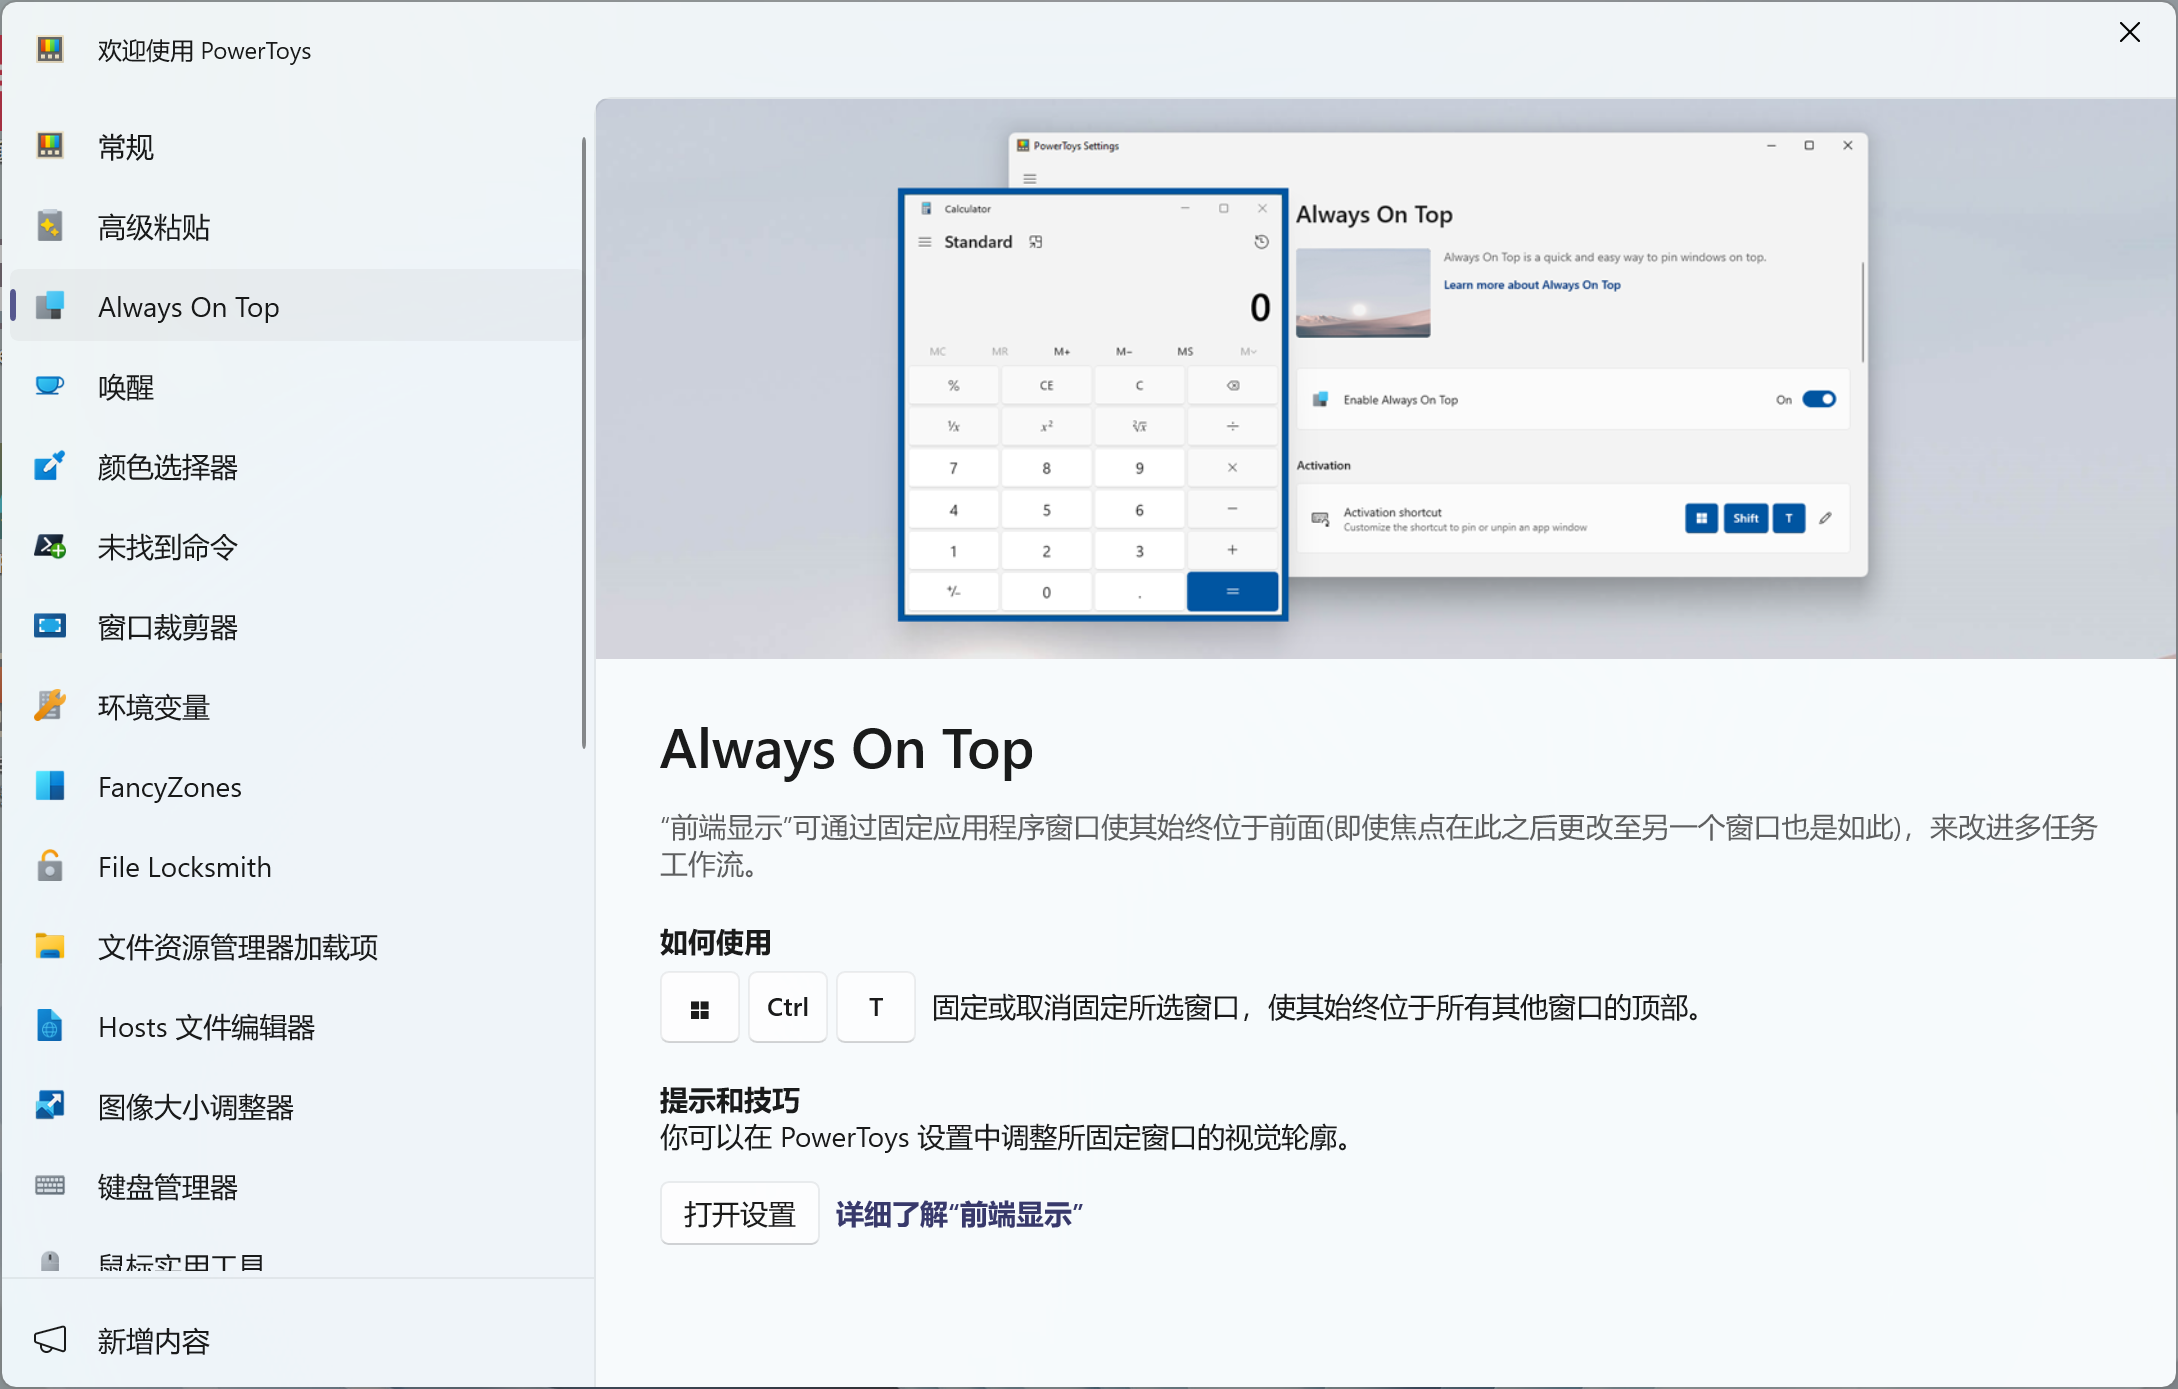The height and width of the screenshot is (1389, 2178).
Task: Click the Ctrl key shortcut button
Action: (x=788, y=1008)
